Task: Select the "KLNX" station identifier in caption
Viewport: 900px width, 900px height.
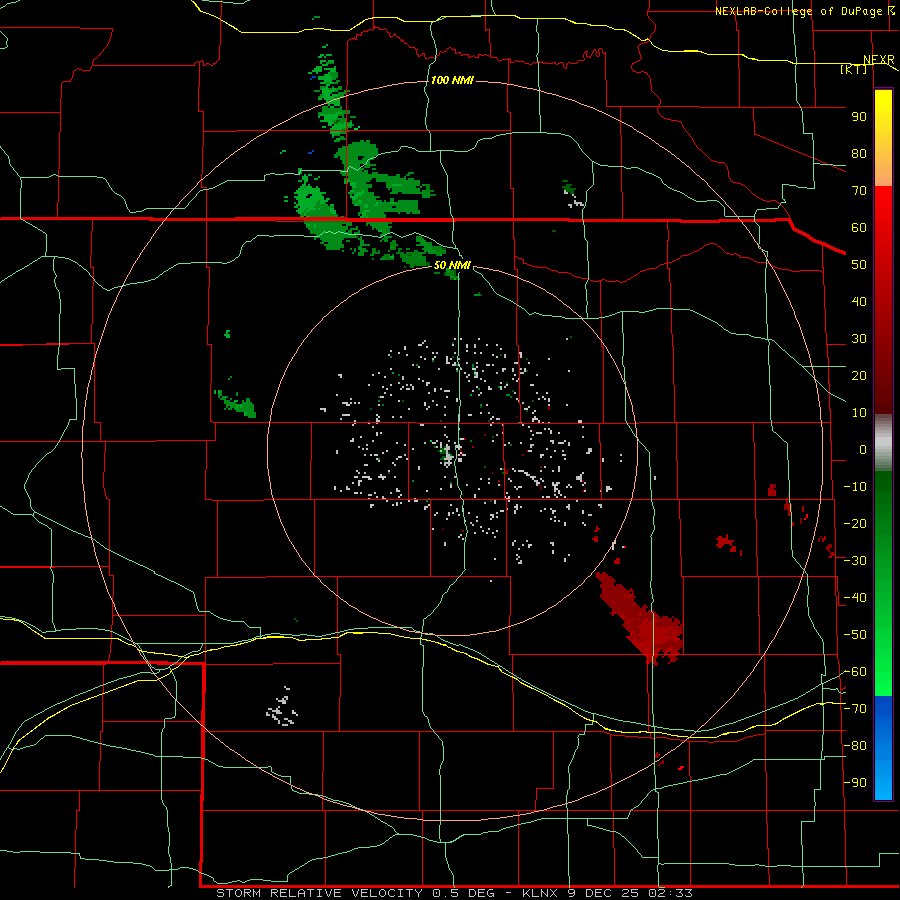Action: [541, 893]
